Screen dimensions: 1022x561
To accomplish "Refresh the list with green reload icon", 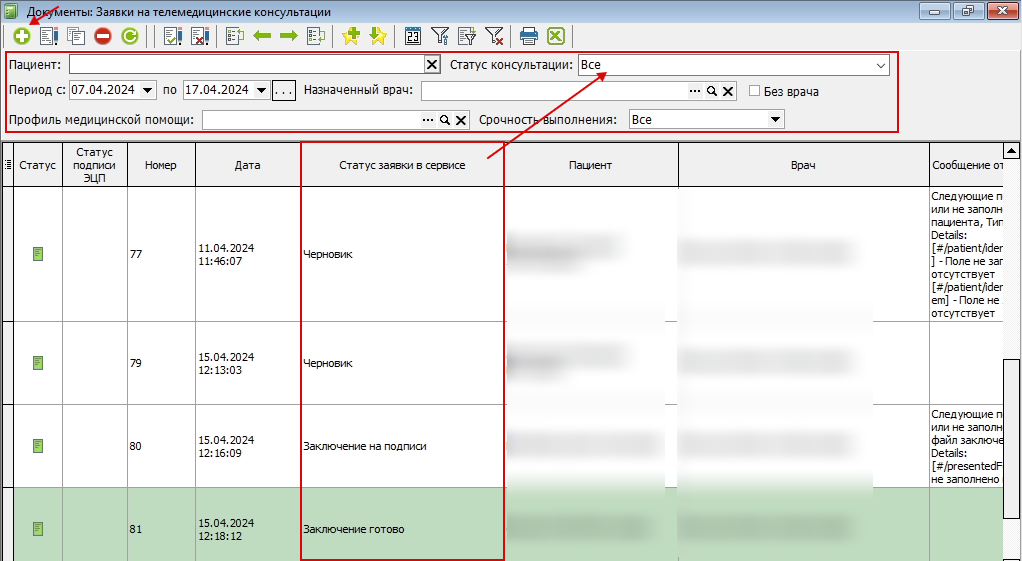I will [130, 36].
